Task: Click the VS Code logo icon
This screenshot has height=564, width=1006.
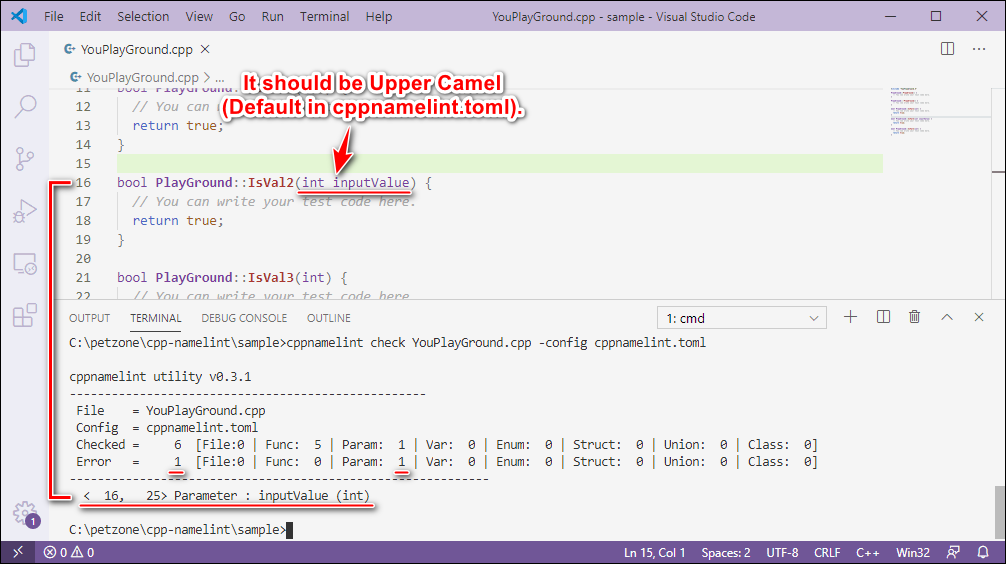Action: point(19,16)
